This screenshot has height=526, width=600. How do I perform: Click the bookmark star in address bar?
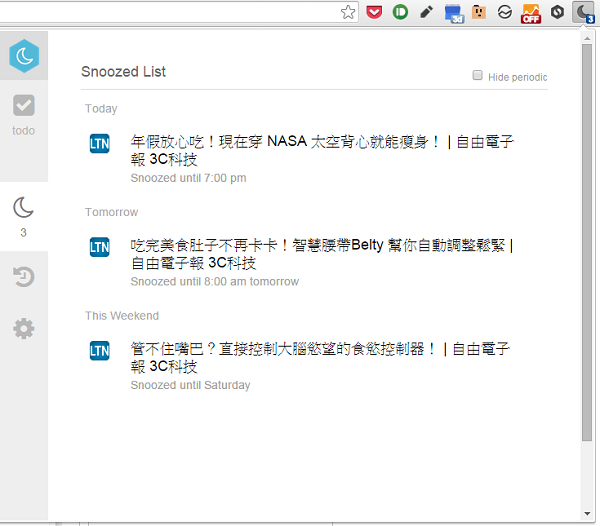348,13
